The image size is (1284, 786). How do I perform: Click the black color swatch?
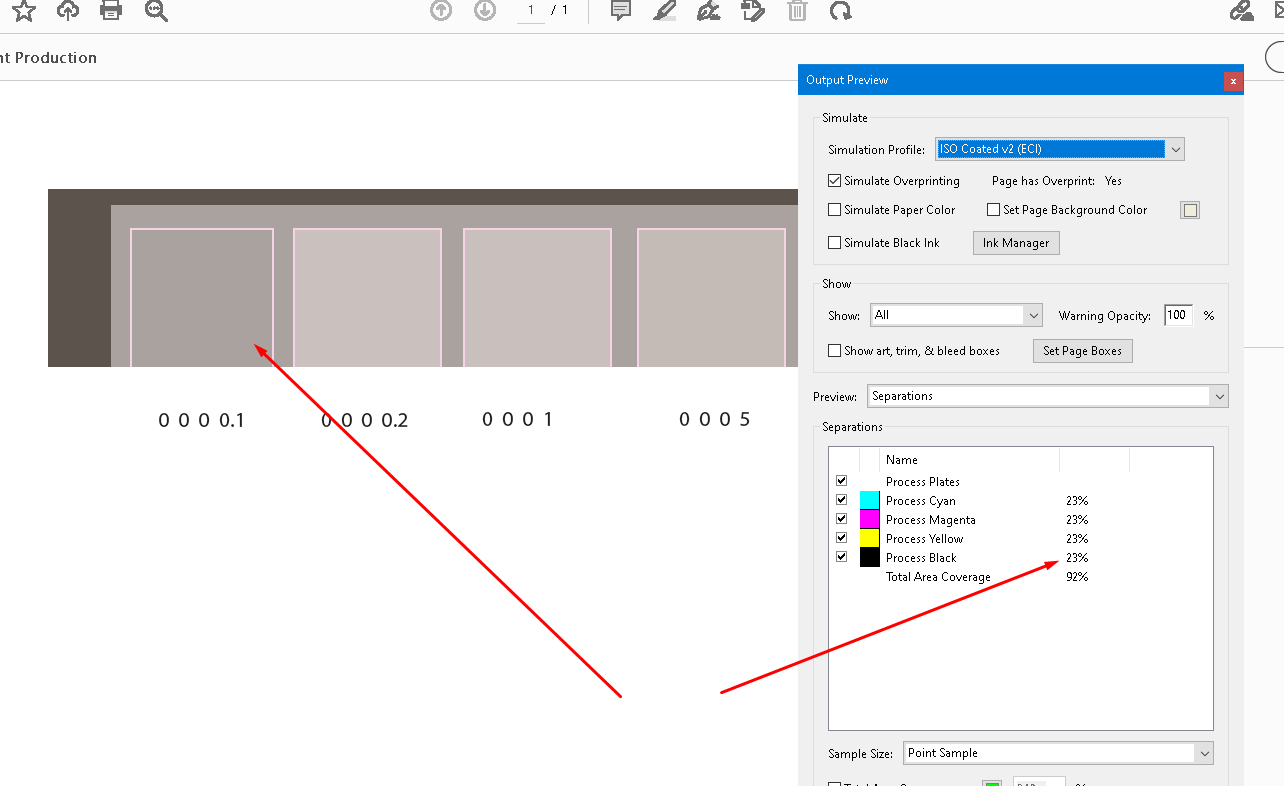869,557
